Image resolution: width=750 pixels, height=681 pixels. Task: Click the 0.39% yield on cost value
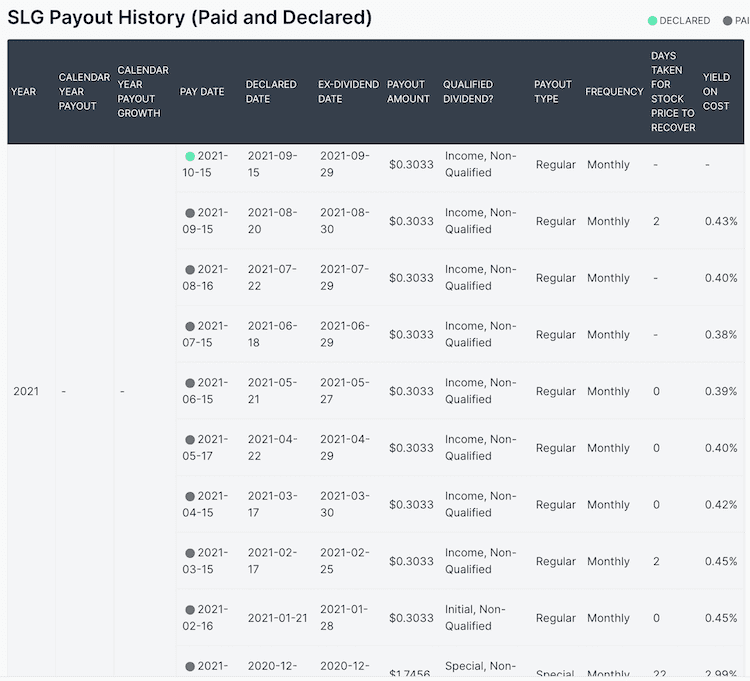pos(721,391)
